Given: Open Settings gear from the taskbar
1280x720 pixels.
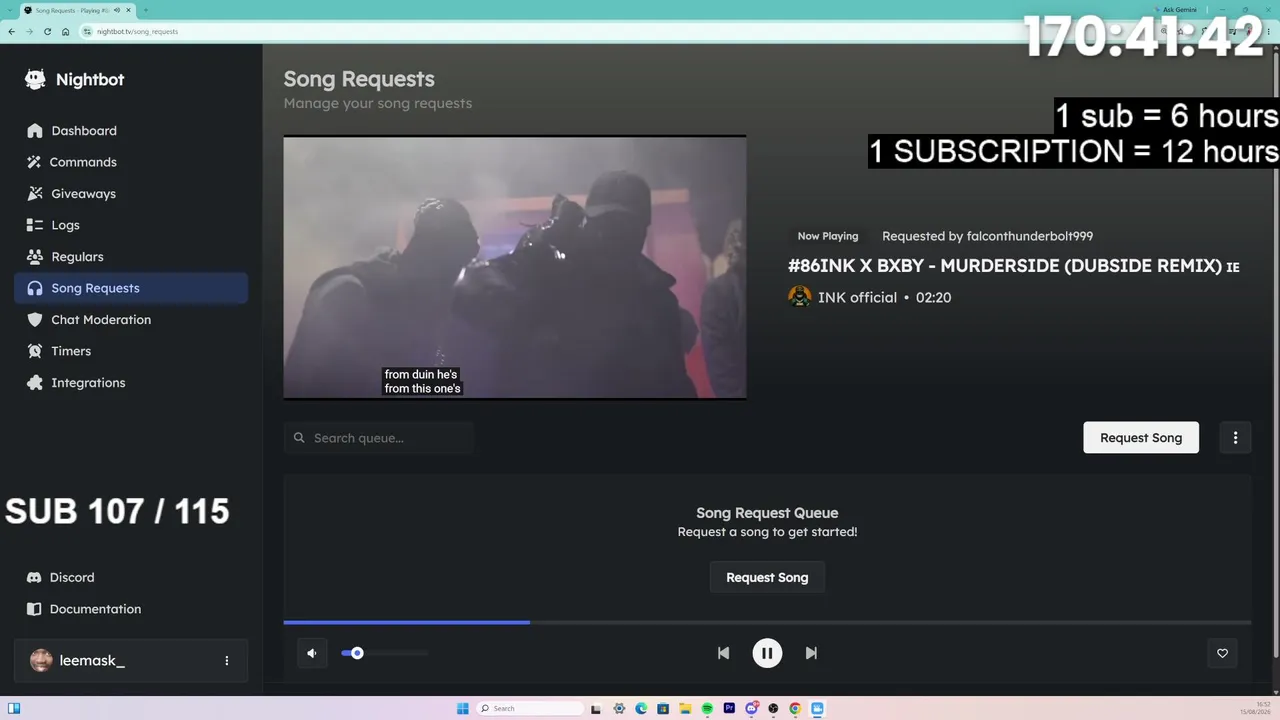Looking at the screenshot, I should click(619, 708).
